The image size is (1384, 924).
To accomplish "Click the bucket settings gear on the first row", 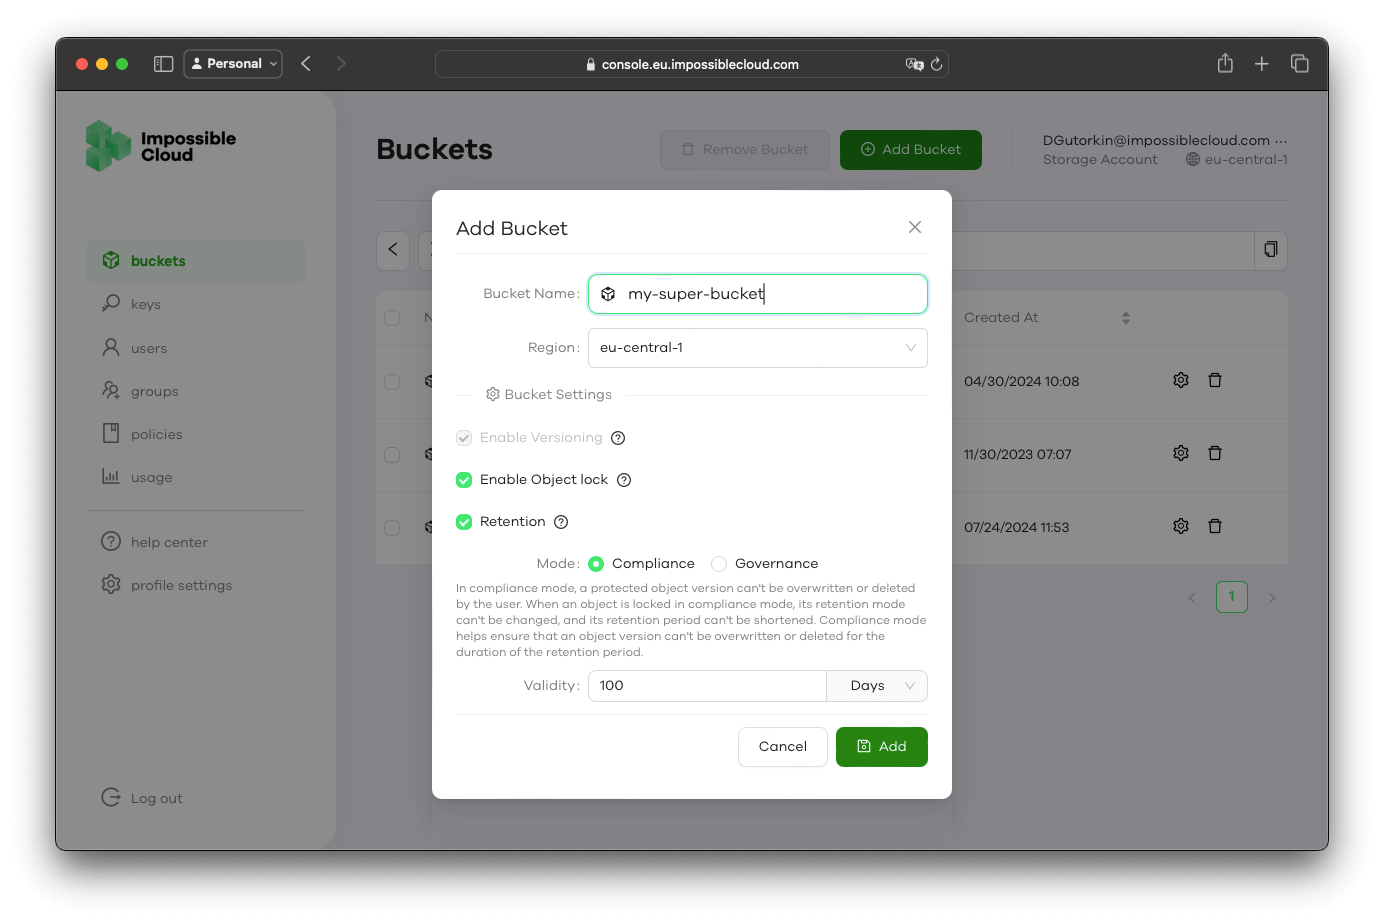I will click(1180, 380).
